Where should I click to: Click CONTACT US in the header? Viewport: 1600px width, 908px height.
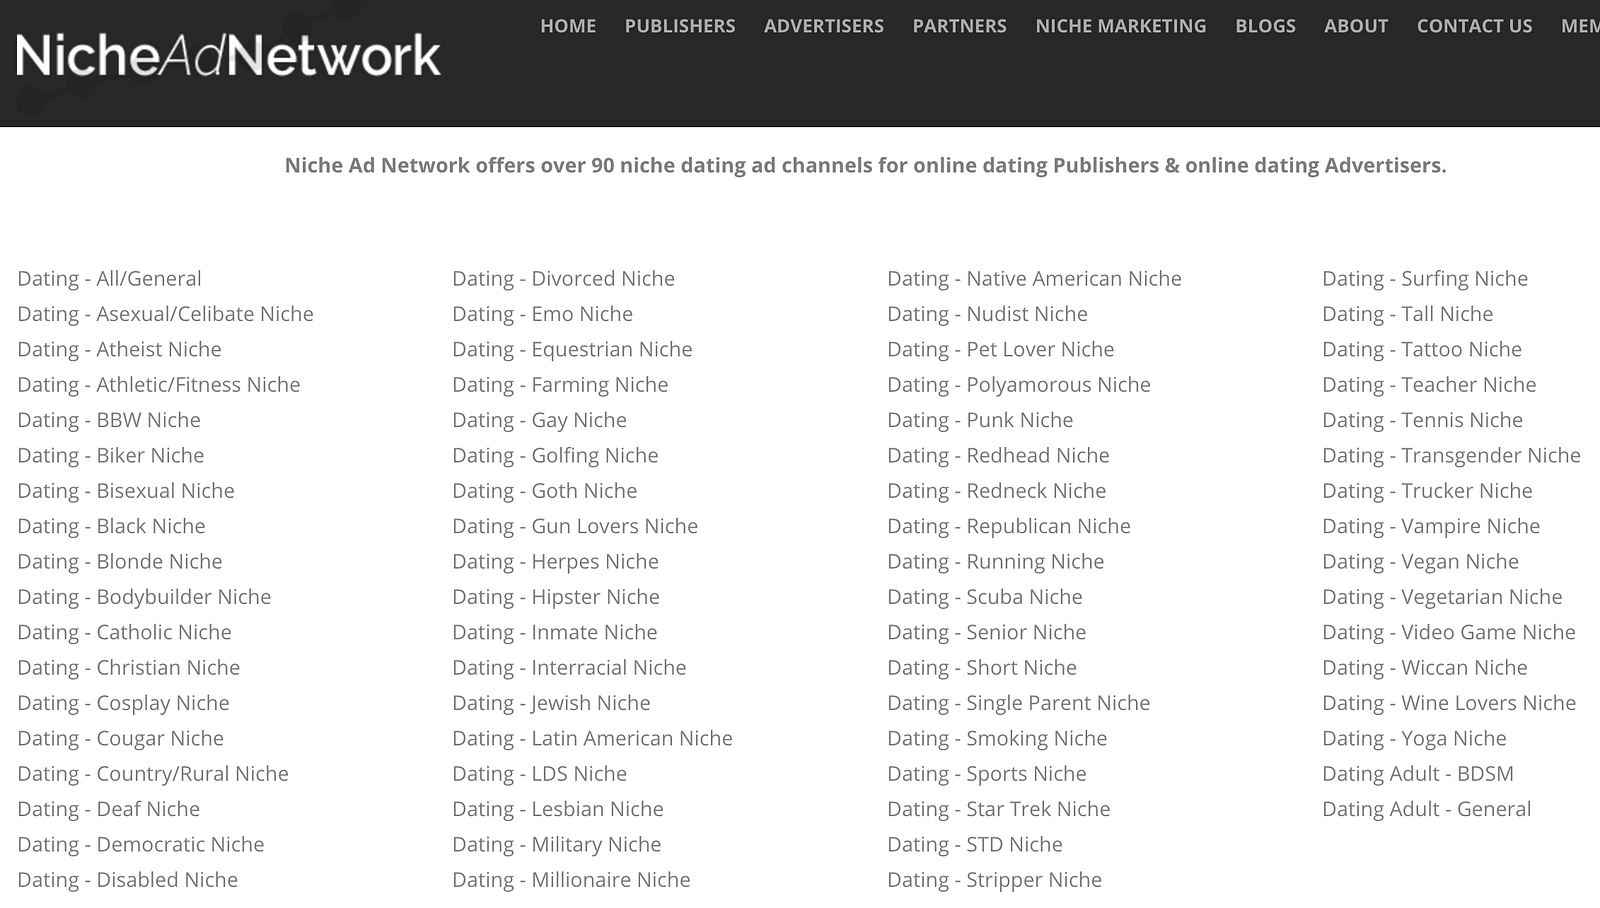[1474, 26]
